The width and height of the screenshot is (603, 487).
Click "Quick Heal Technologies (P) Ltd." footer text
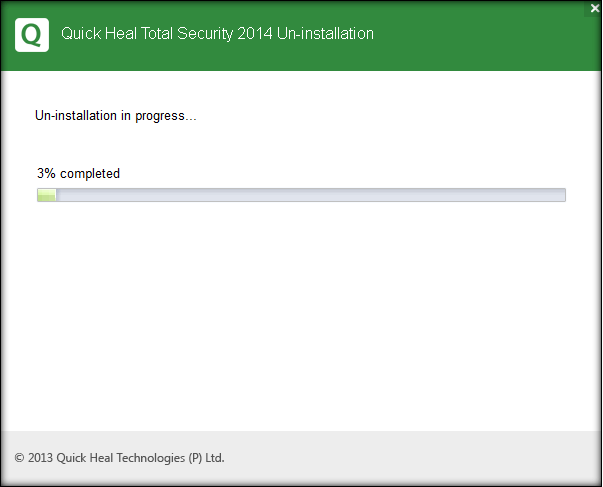pos(141,458)
